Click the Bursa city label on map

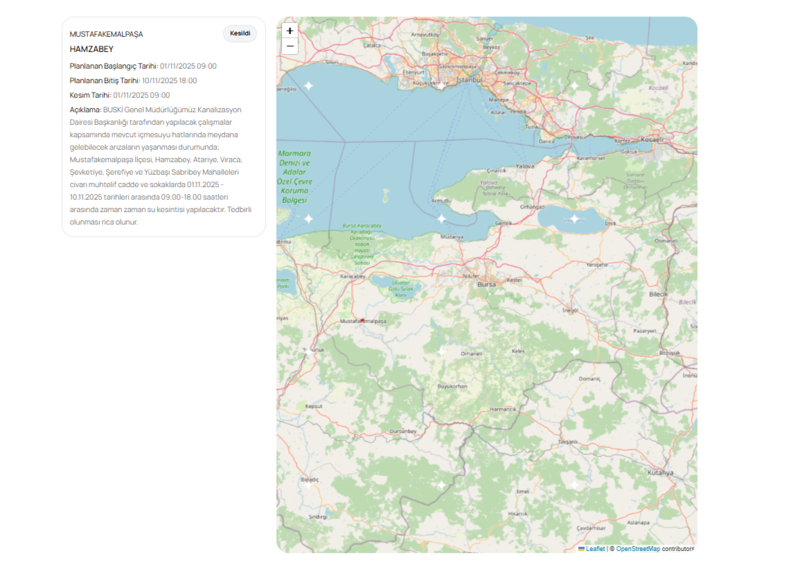coord(487,284)
